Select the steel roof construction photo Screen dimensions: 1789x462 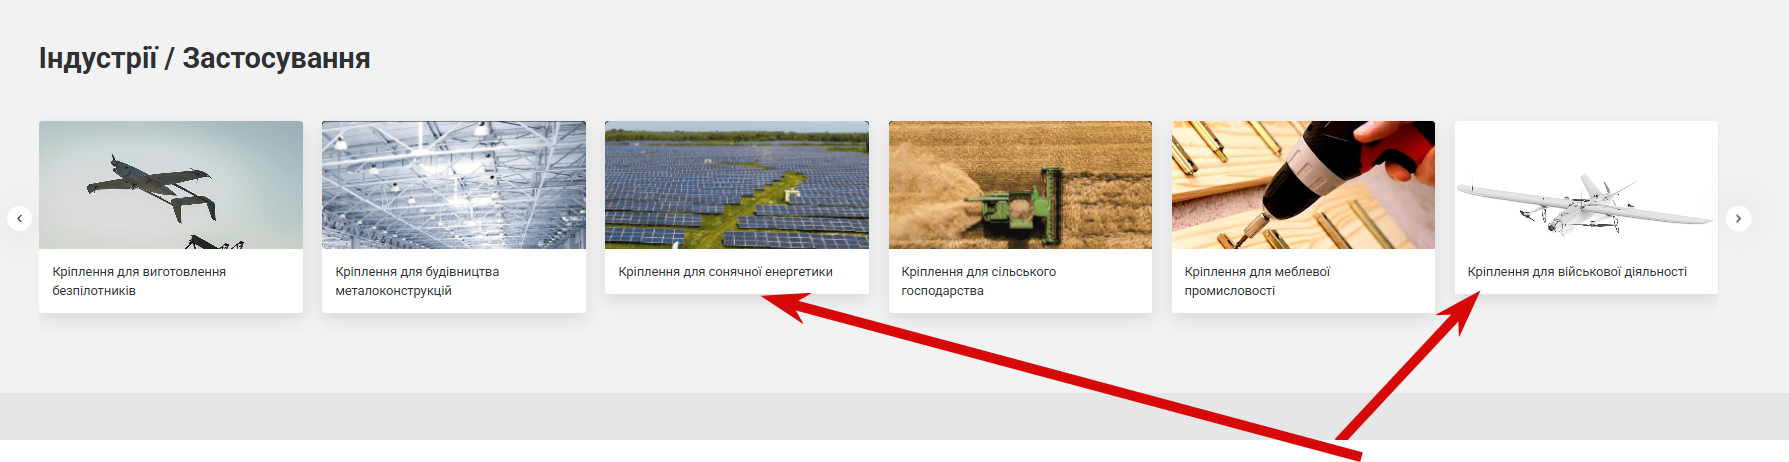pyautogui.click(x=454, y=185)
